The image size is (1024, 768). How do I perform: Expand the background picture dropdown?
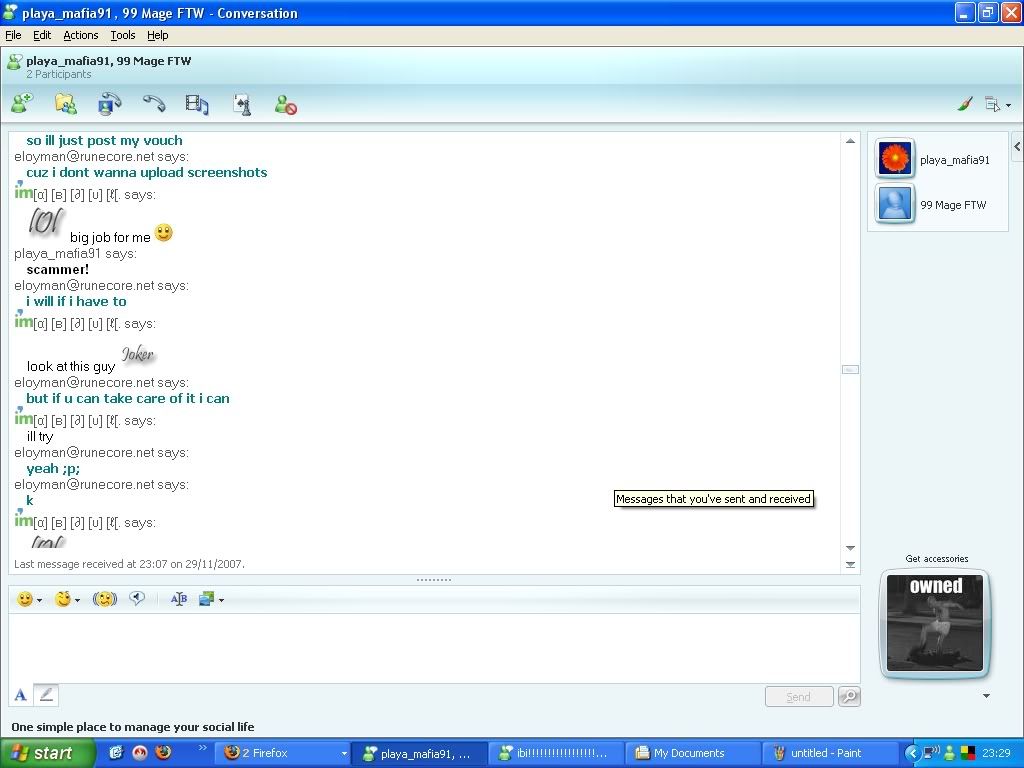point(221,600)
